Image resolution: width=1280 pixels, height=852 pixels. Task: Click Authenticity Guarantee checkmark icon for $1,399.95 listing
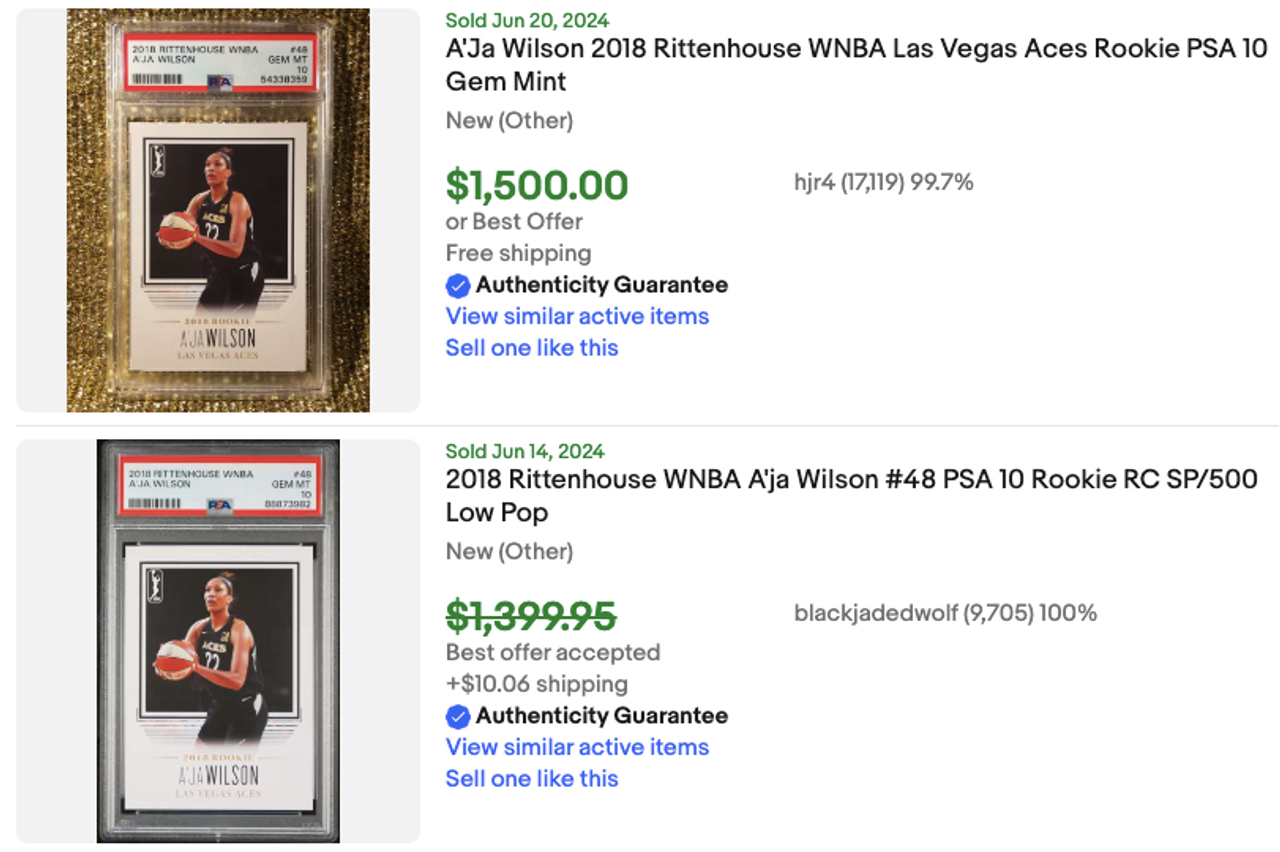[458, 716]
